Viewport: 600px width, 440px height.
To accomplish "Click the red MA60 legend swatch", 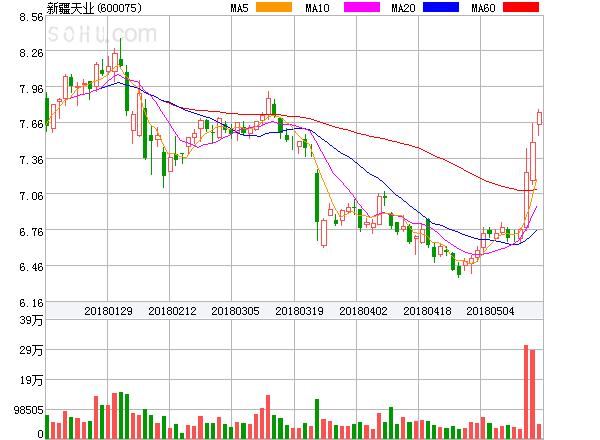I will [521, 7].
